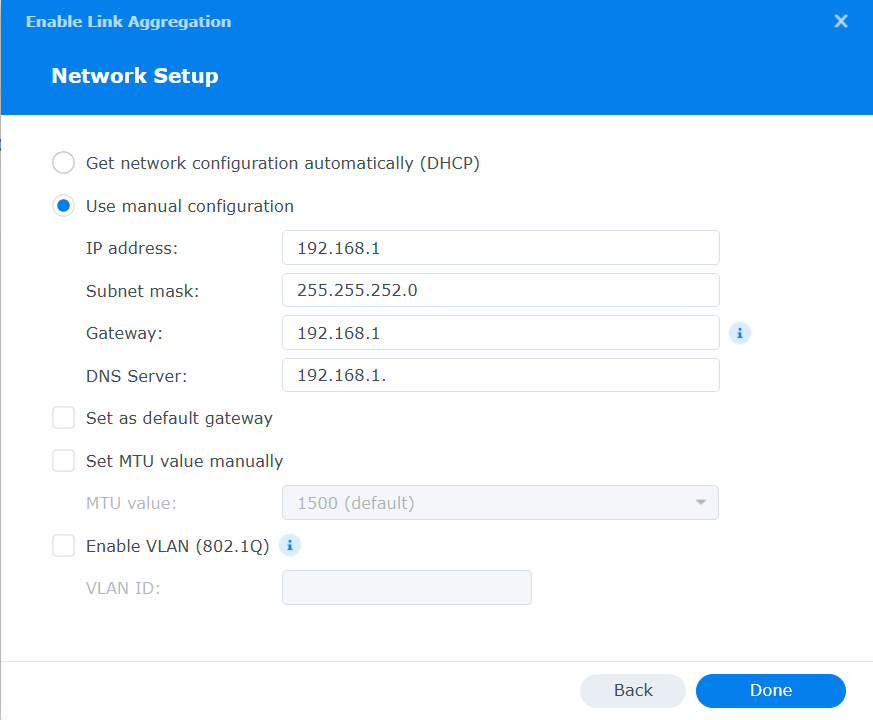Click the DNS Server field
The image size is (873, 720).
pyautogui.click(x=501, y=375)
